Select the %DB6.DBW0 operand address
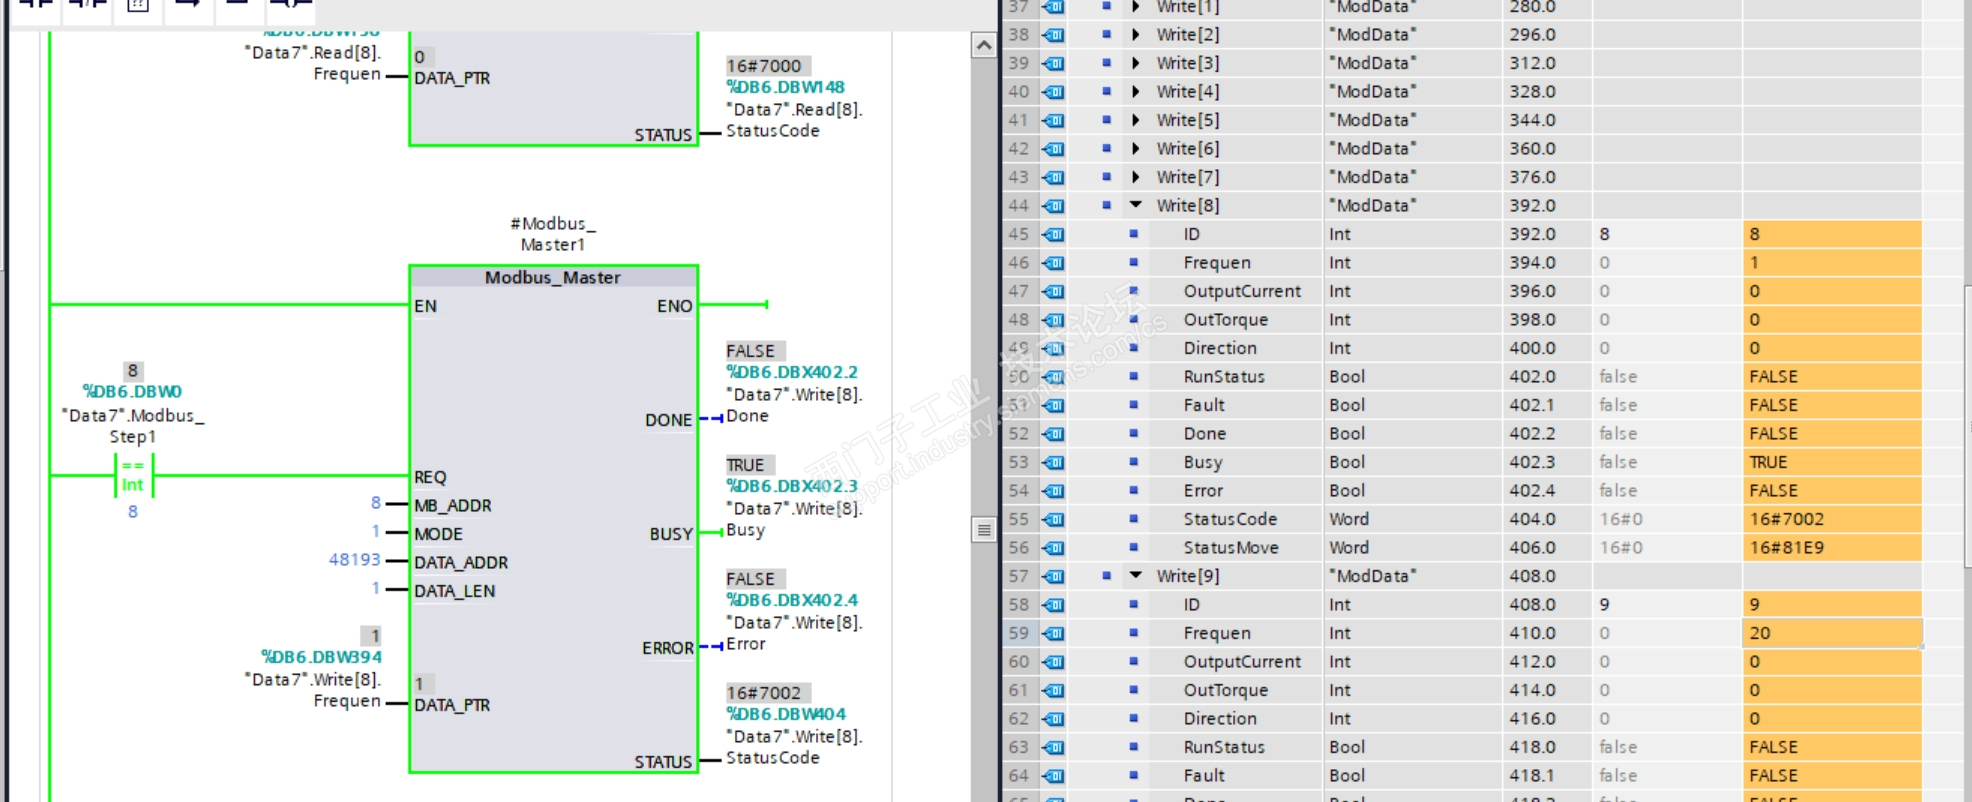 [132, 392]
